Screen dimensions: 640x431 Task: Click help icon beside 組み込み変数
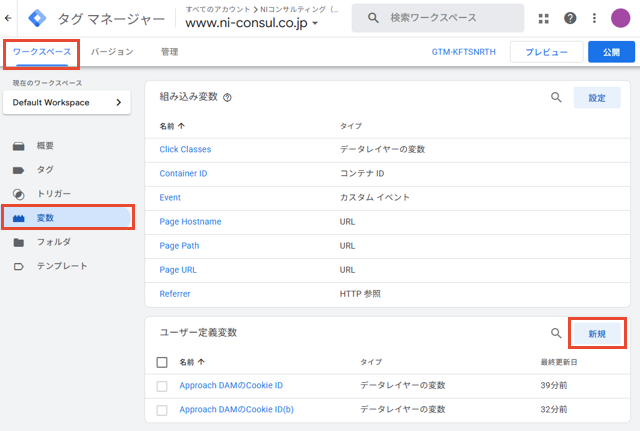(227, 97)
